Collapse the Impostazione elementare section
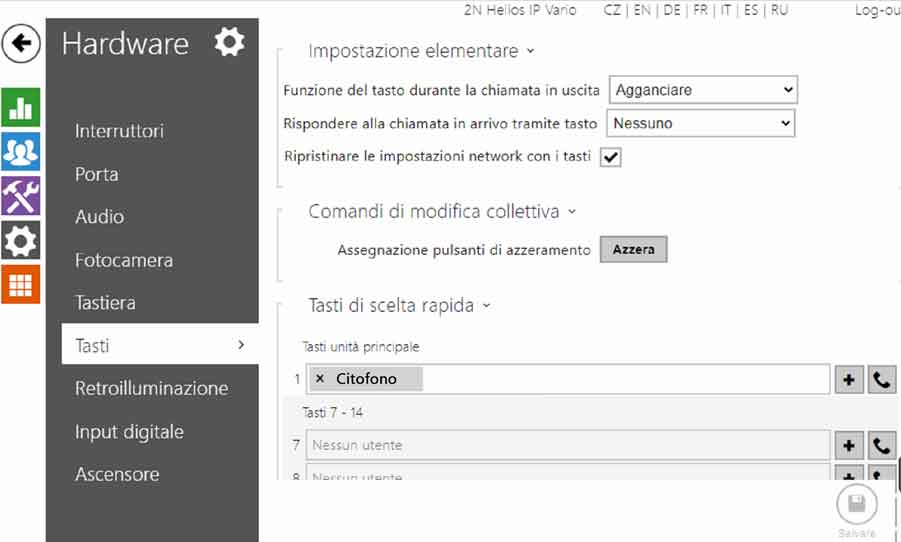 (421, 51)
